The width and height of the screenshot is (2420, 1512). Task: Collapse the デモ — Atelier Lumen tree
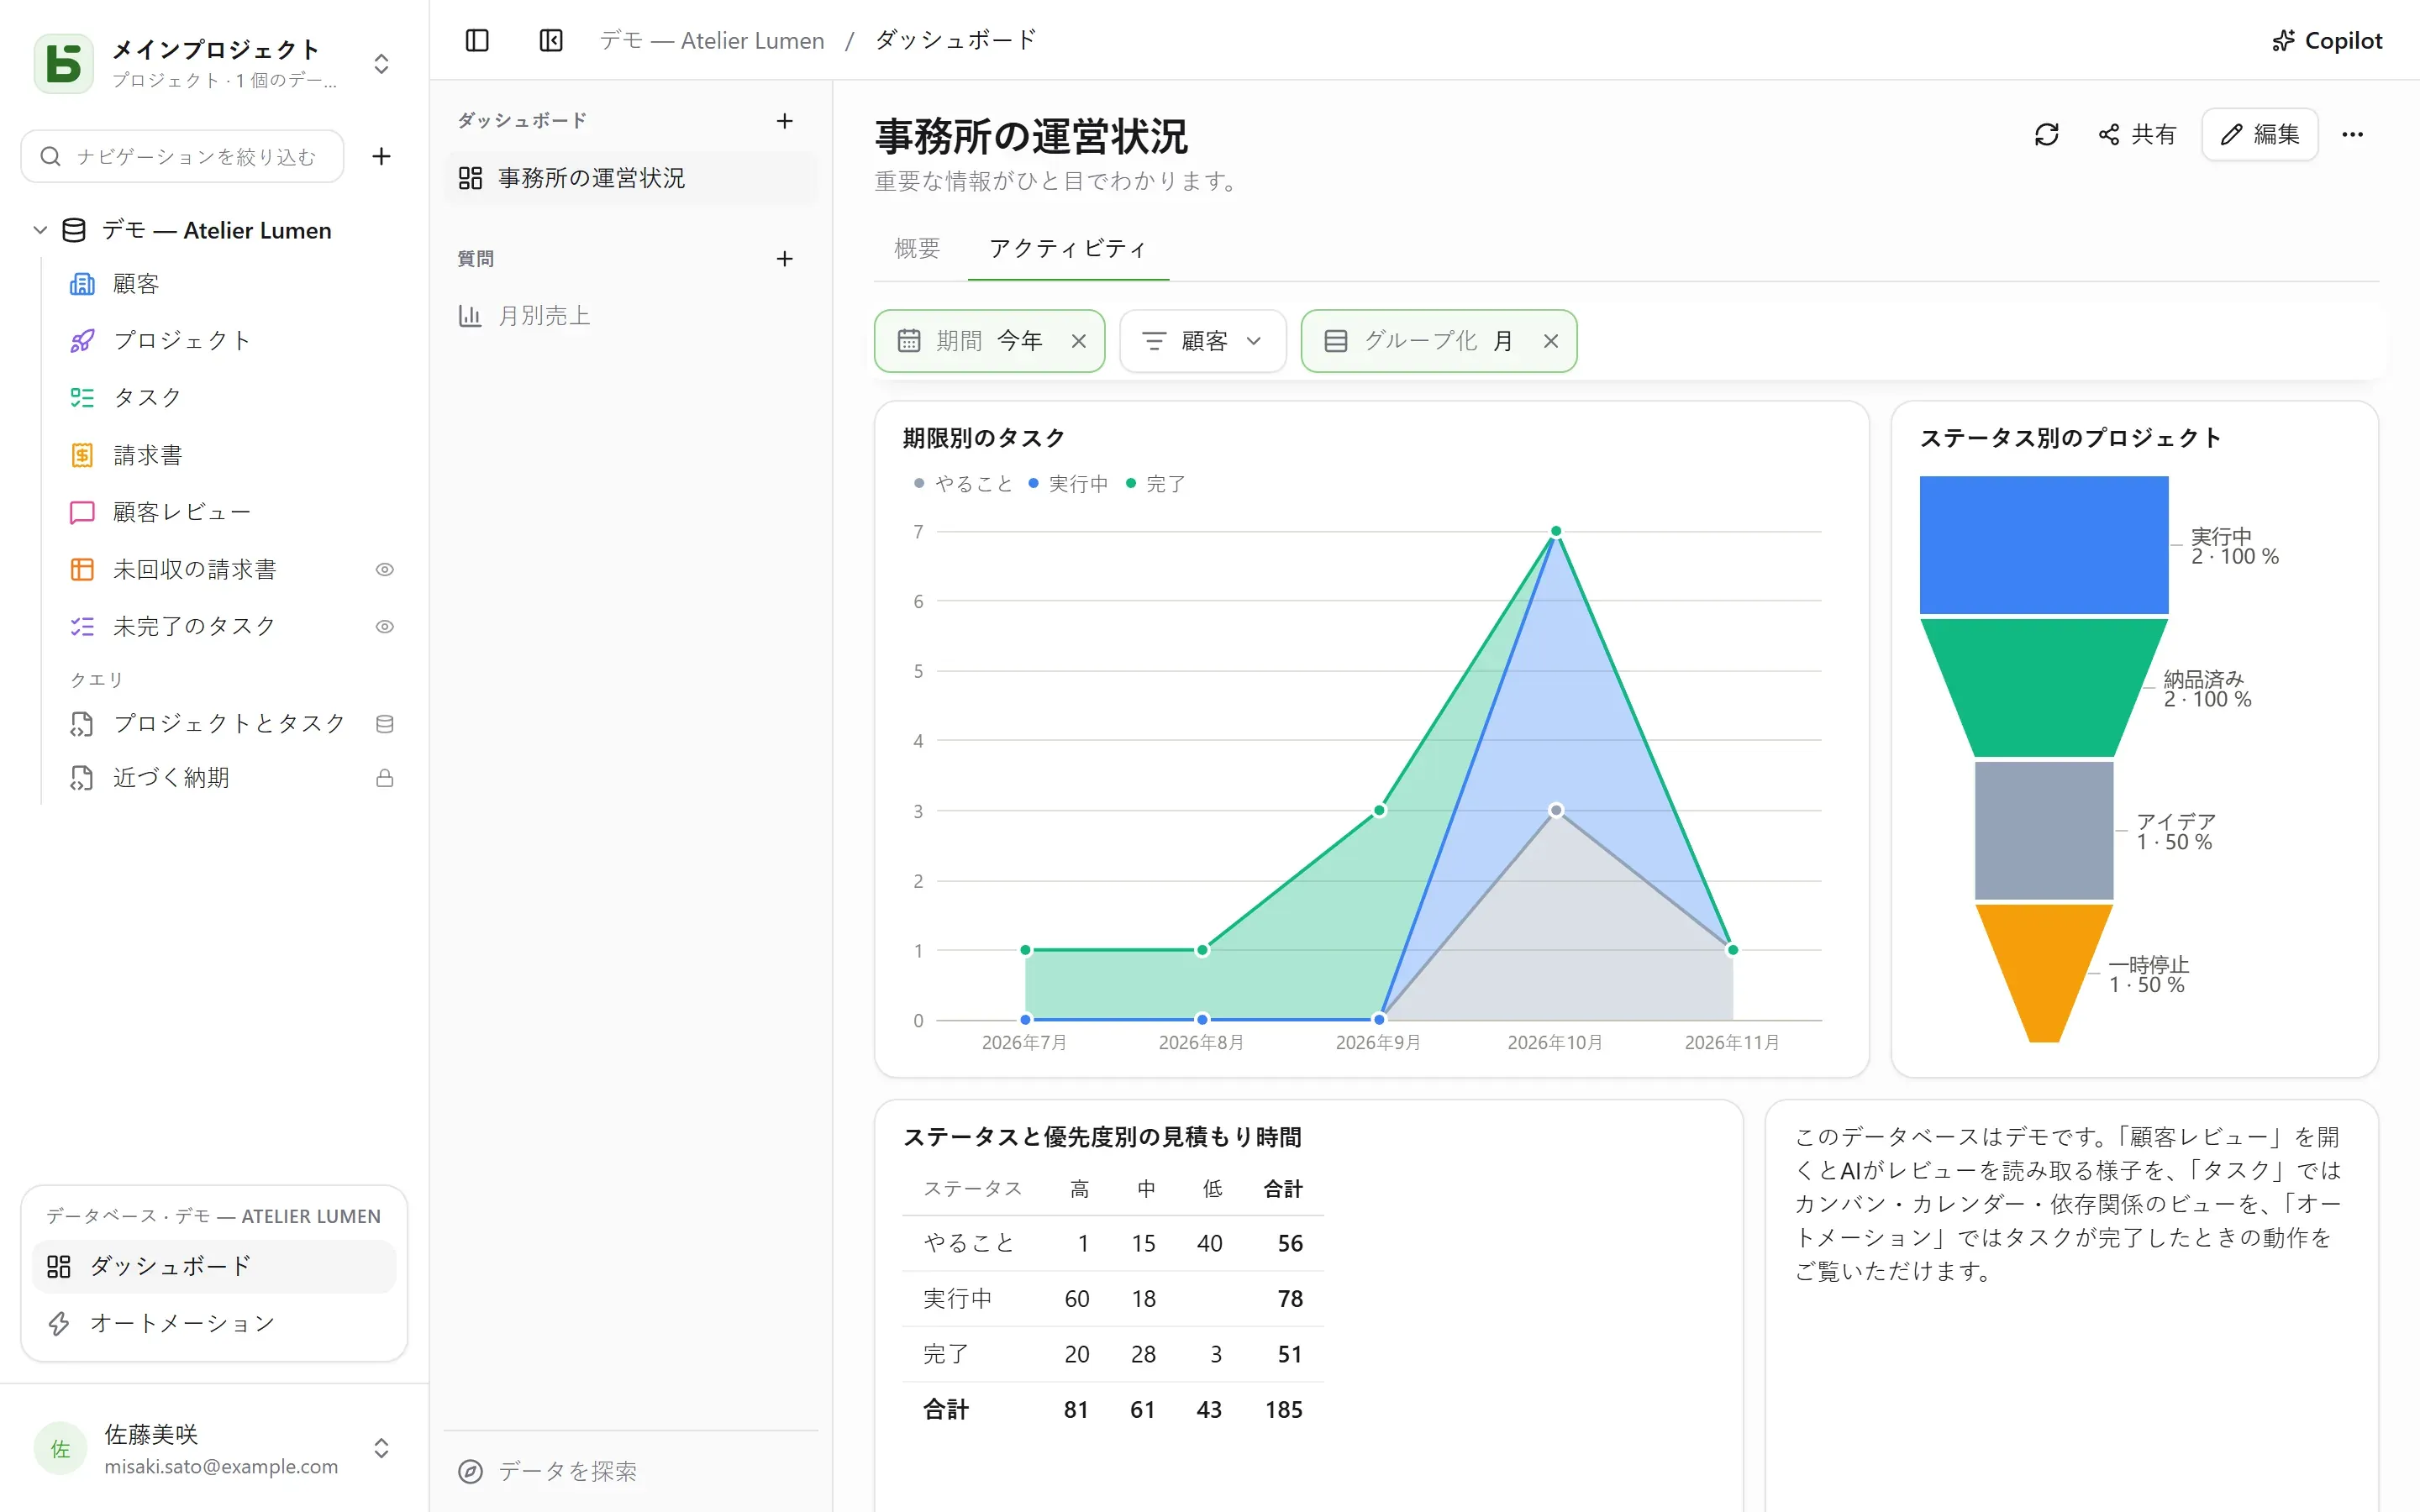pos(40,230)
